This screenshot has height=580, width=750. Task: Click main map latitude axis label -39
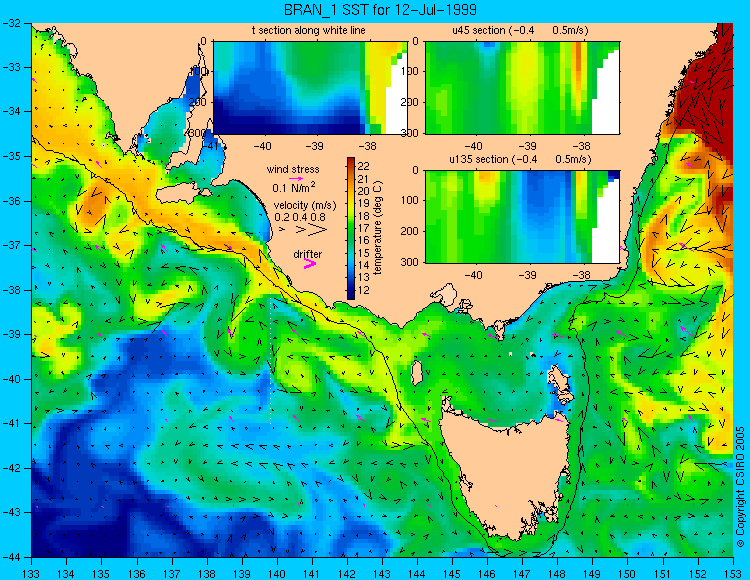click(x=11, y=334)
